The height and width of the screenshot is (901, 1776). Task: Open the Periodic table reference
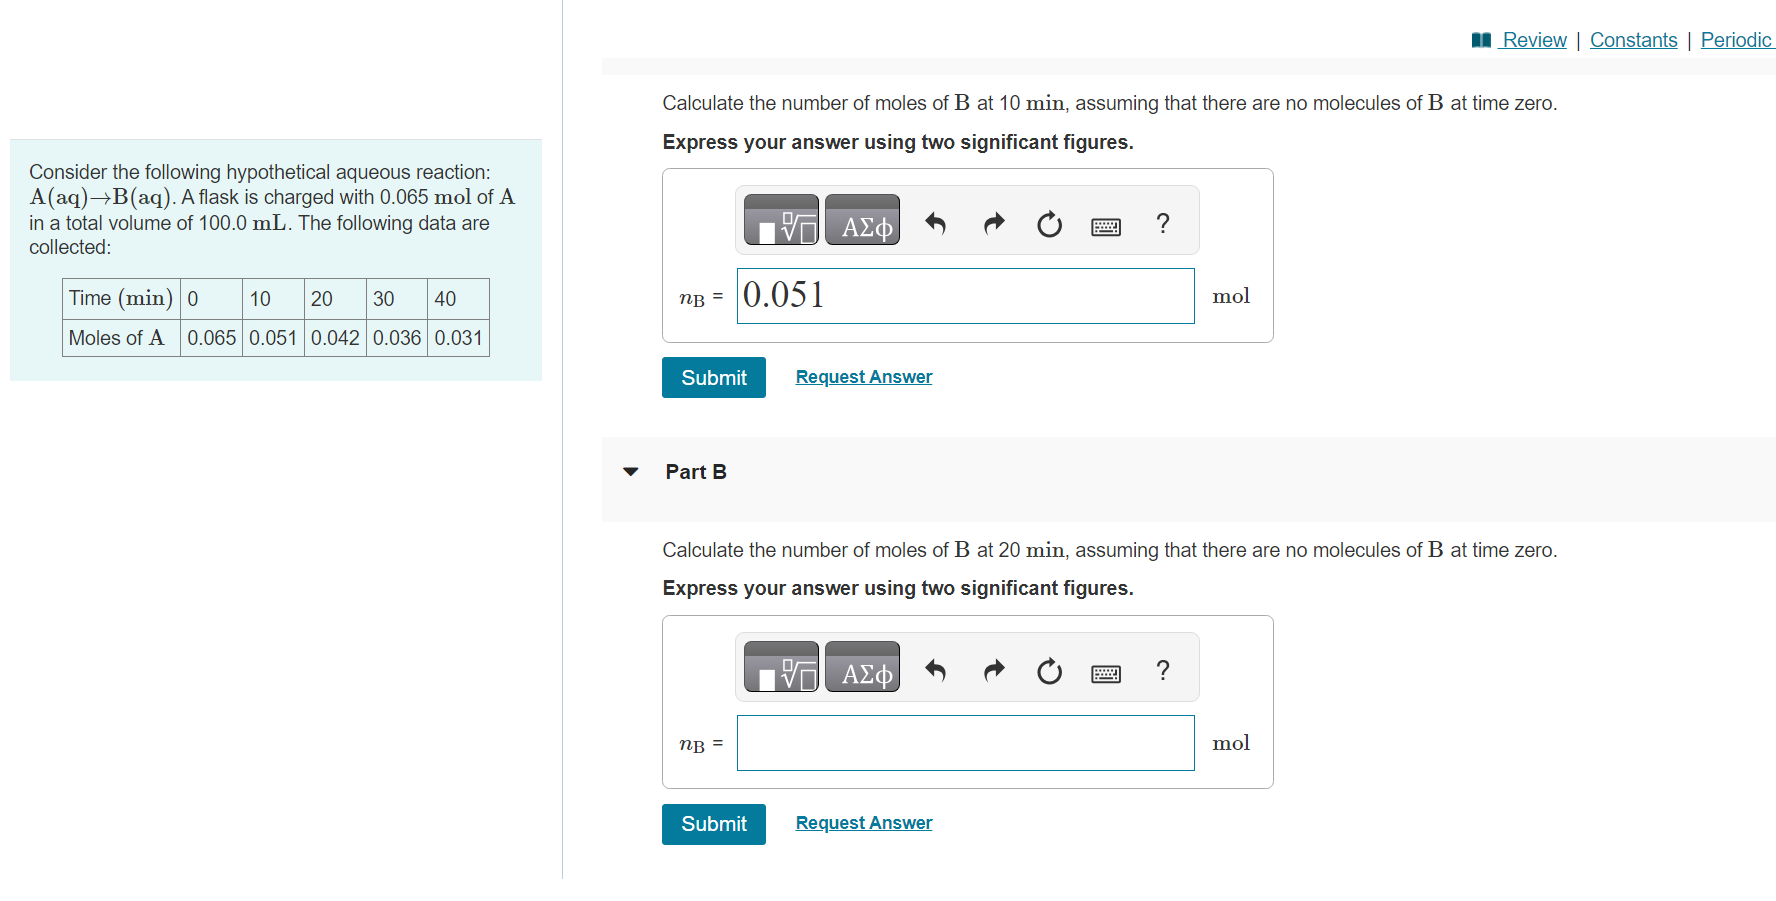click(x=1737, y=39)
